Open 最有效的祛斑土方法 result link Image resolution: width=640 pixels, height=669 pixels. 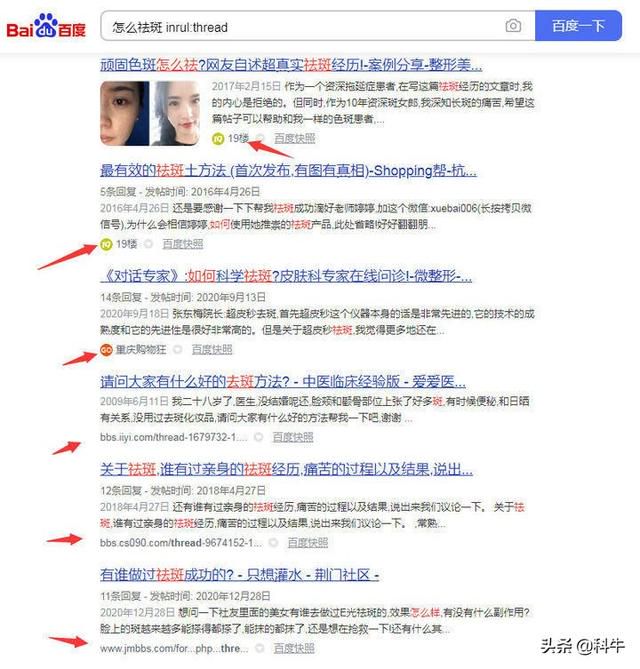(288, 171)
